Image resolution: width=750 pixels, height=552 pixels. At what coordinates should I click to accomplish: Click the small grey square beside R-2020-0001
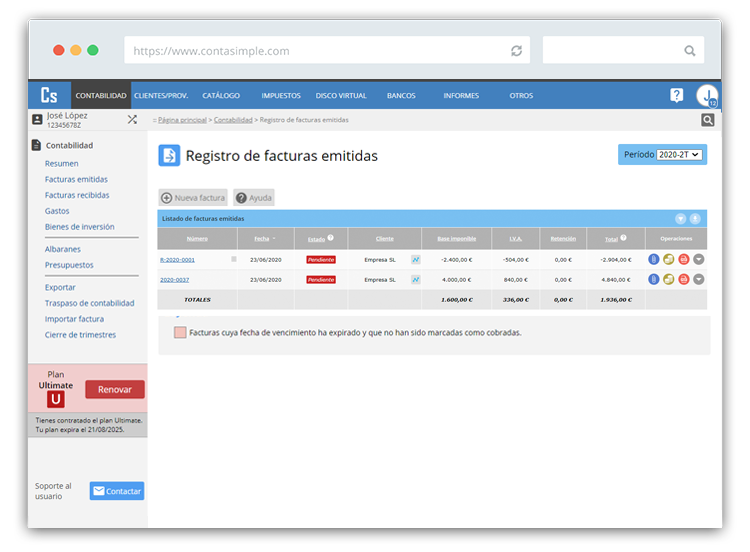pos(234,259)
